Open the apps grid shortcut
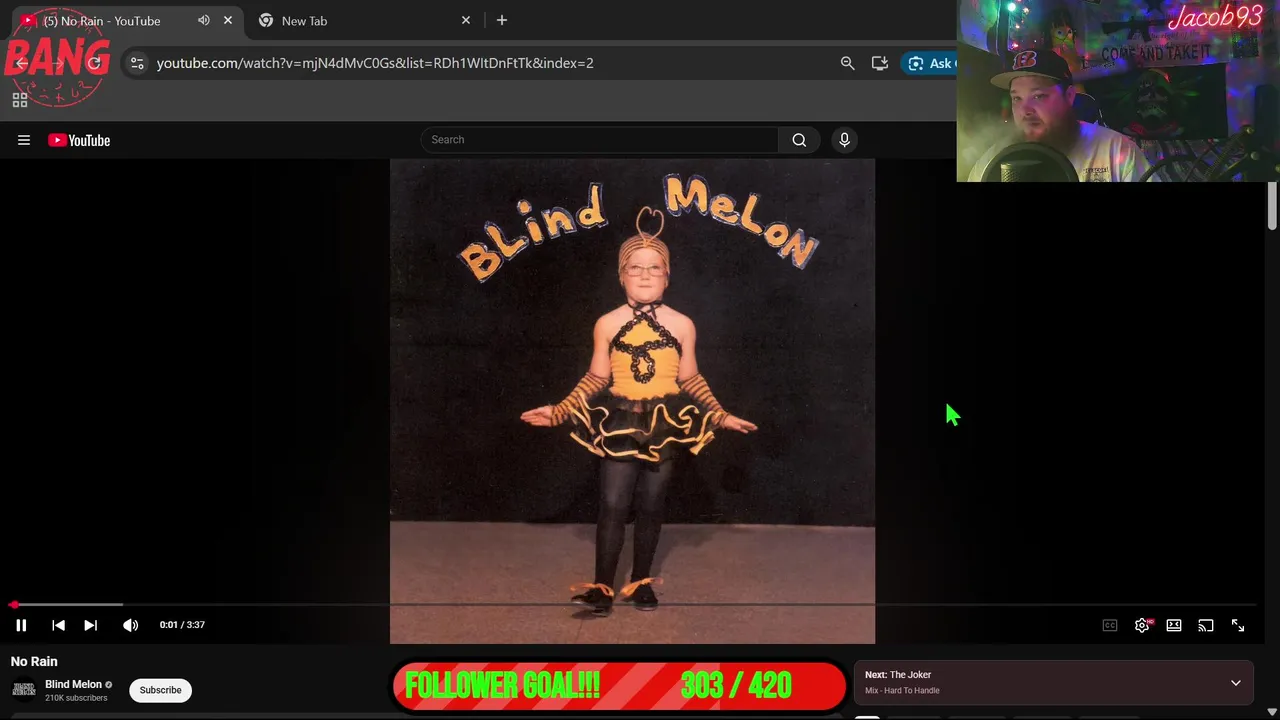This screenshot has width=1280, height=720. click(19, 100)
